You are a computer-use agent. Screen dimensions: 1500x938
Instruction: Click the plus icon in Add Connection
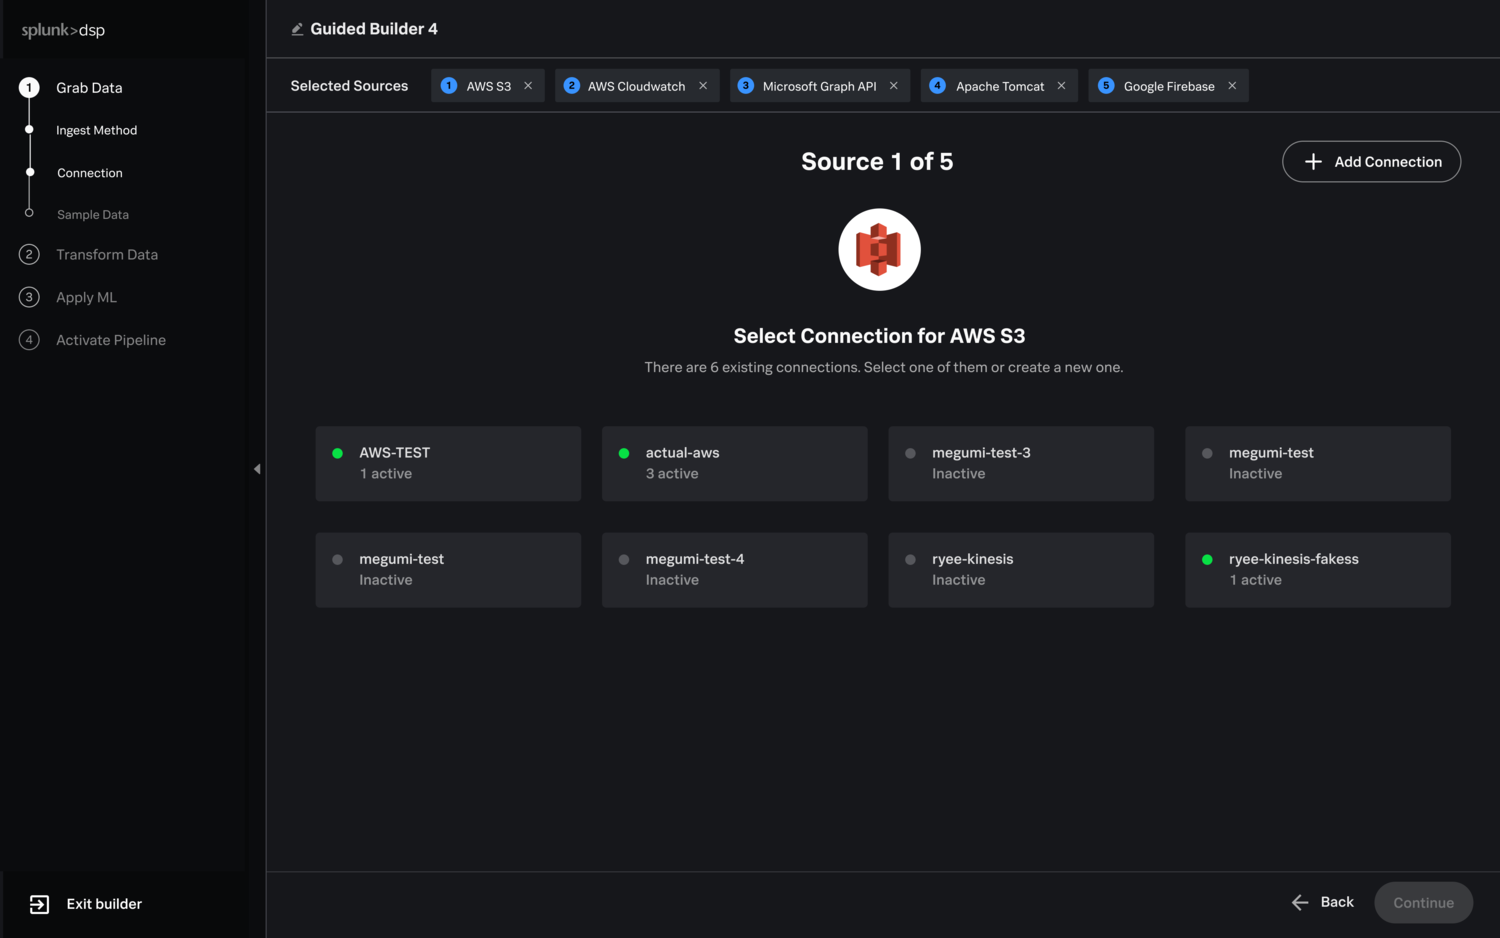[1313, 162]
